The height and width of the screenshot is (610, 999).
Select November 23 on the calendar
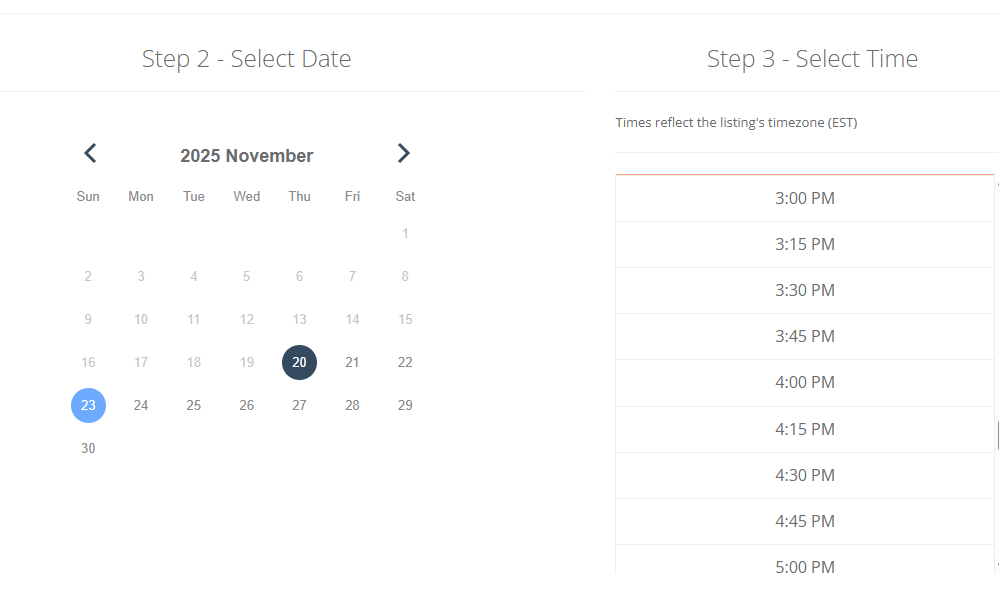click(88, 405)
